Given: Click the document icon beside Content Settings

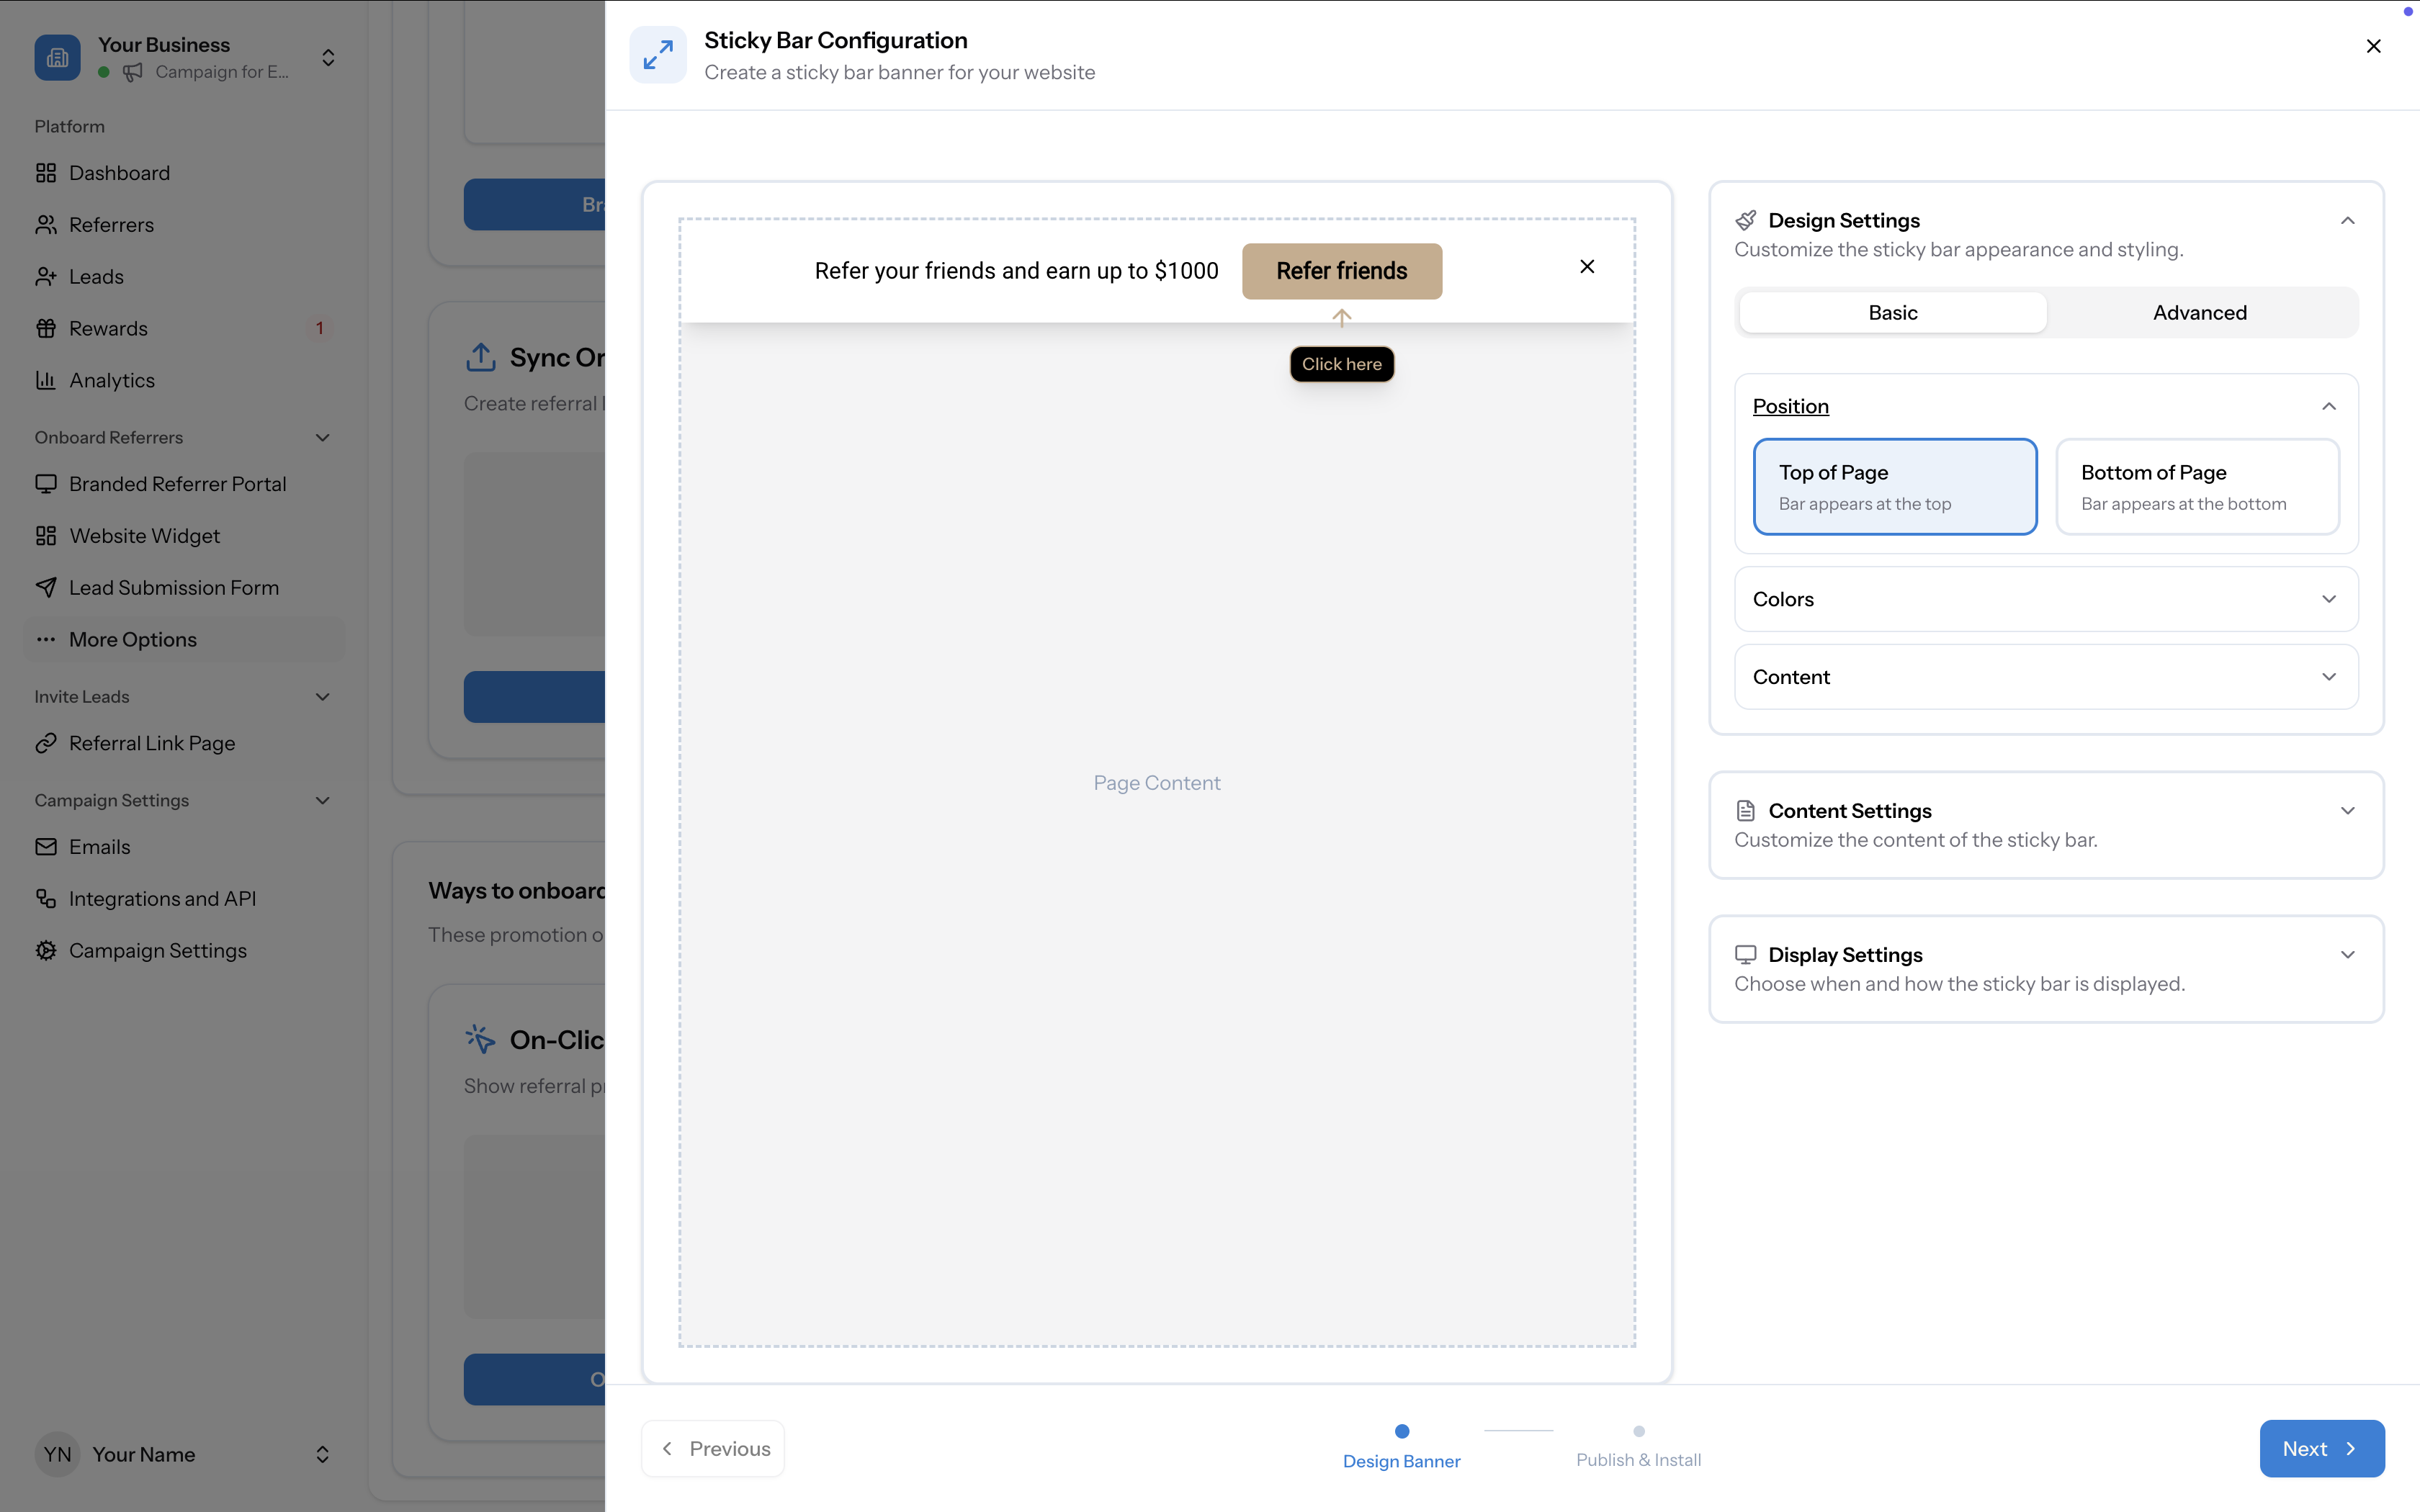Looking at the screenshot, I should [x=1746, y=811].
